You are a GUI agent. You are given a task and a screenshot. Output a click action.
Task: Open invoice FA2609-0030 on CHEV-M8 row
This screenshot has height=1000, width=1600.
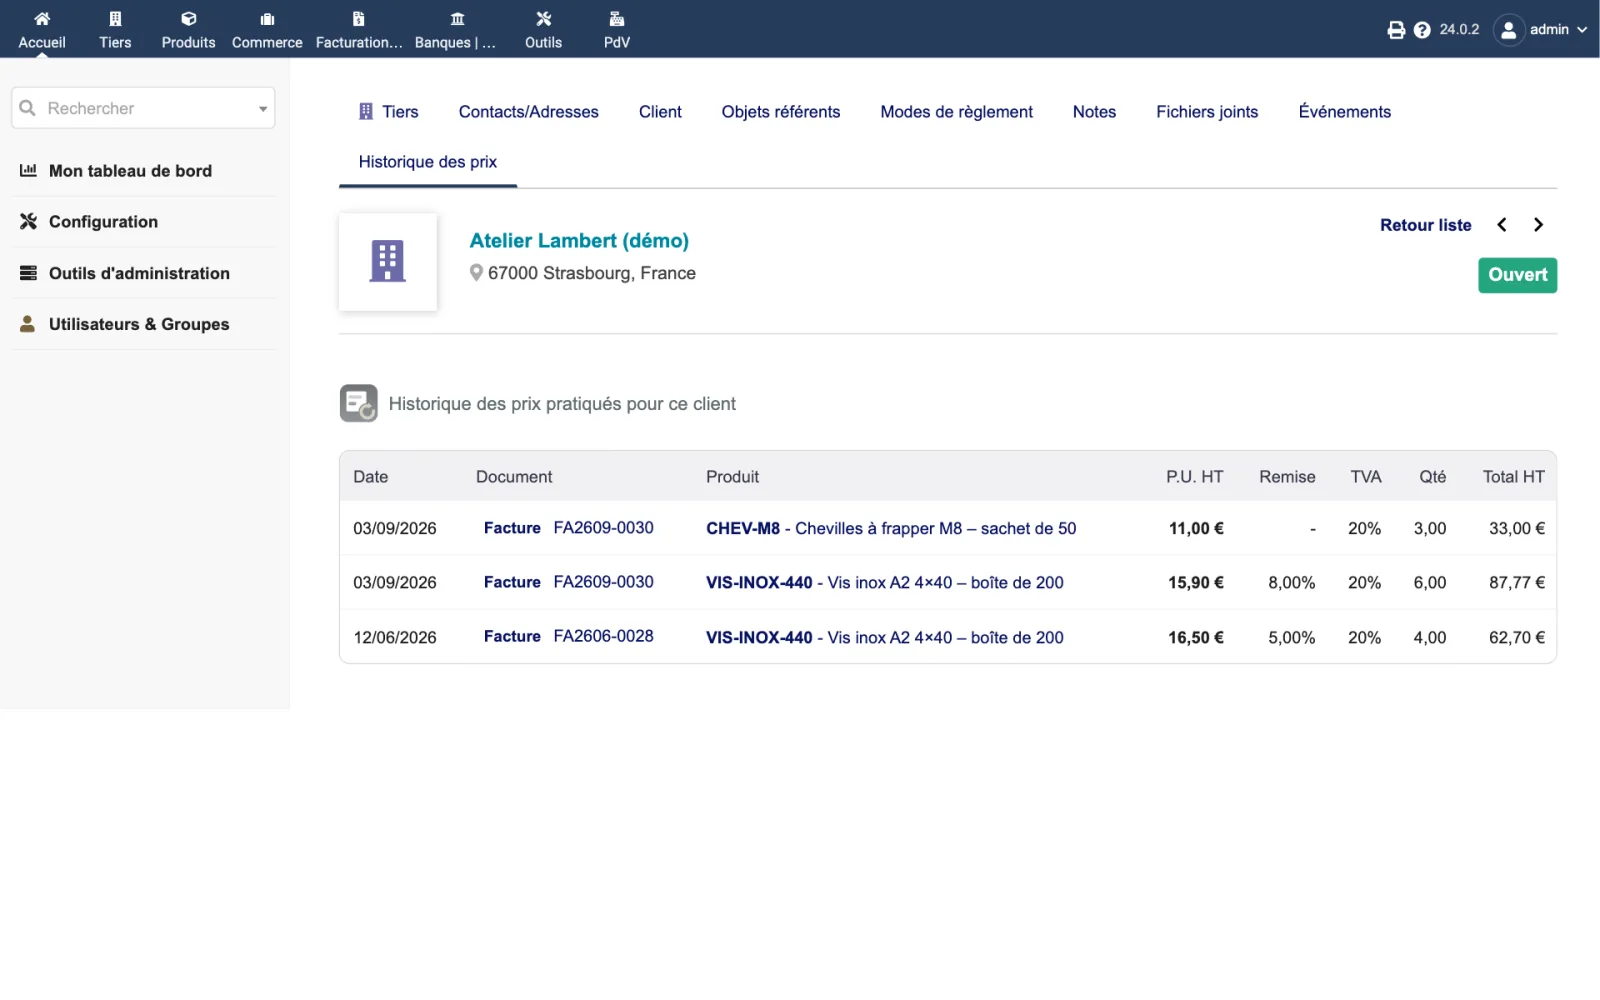pyautogui.click(x=603, y=528)
